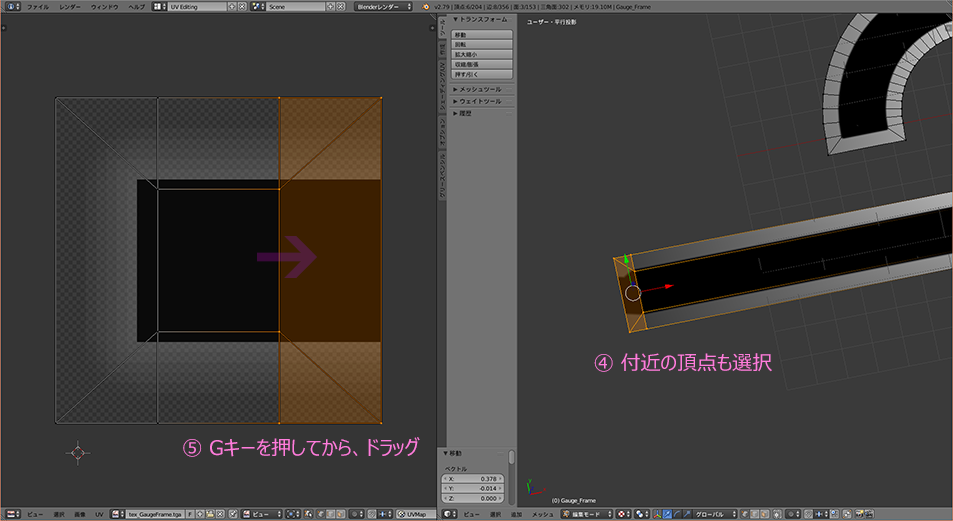Click the 移動 transform button

click(481, 35)
